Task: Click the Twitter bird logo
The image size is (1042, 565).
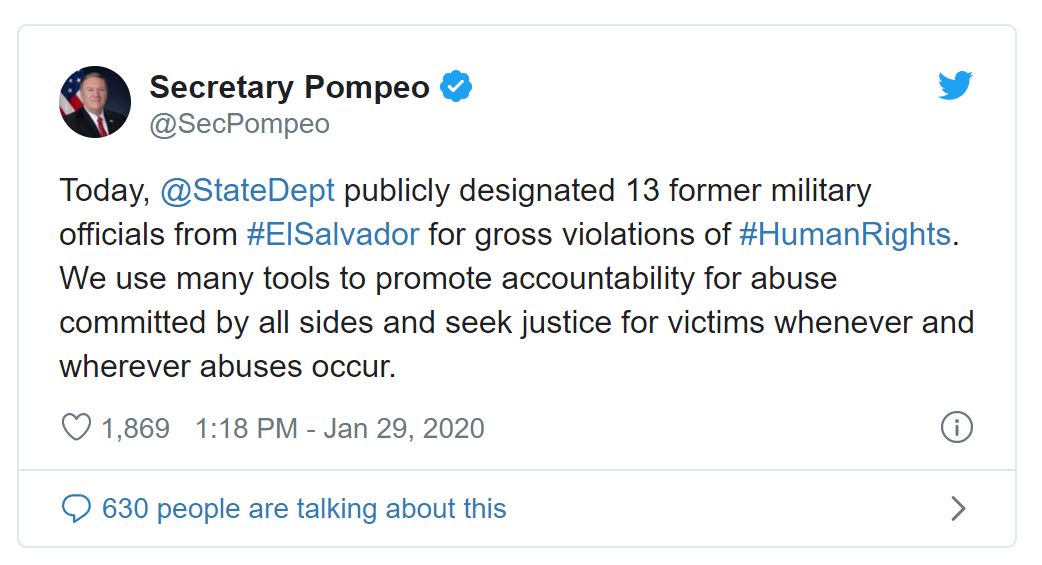Action: tap(955, 87)
